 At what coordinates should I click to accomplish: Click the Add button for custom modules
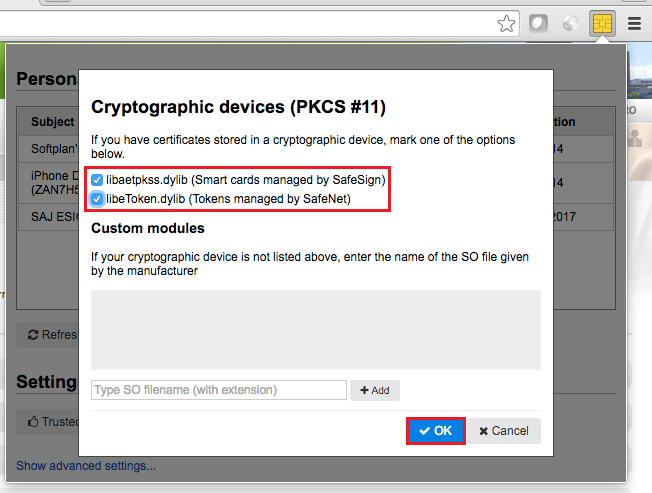tap(374, 390)
